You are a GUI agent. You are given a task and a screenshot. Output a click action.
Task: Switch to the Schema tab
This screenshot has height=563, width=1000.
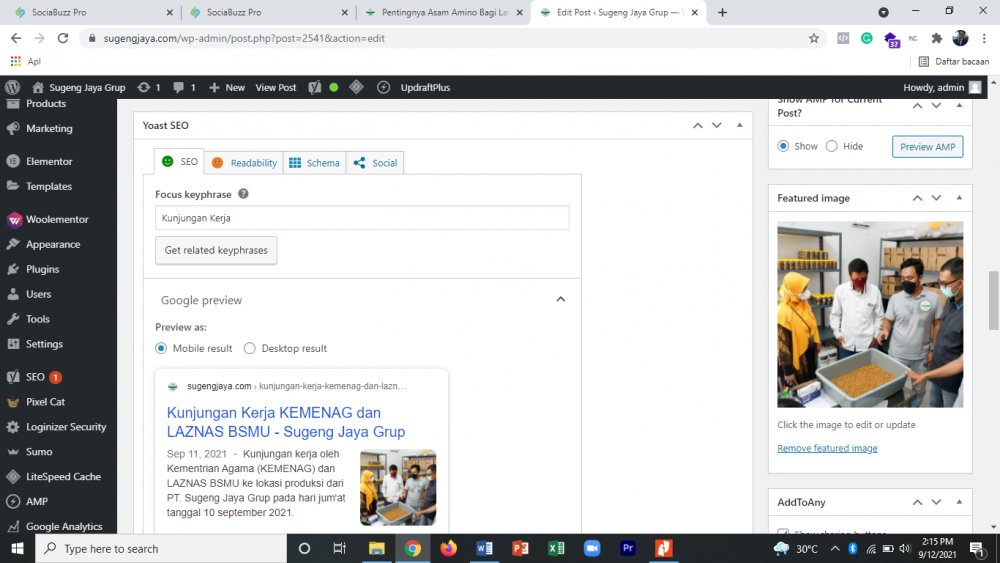tap(314, 163)
